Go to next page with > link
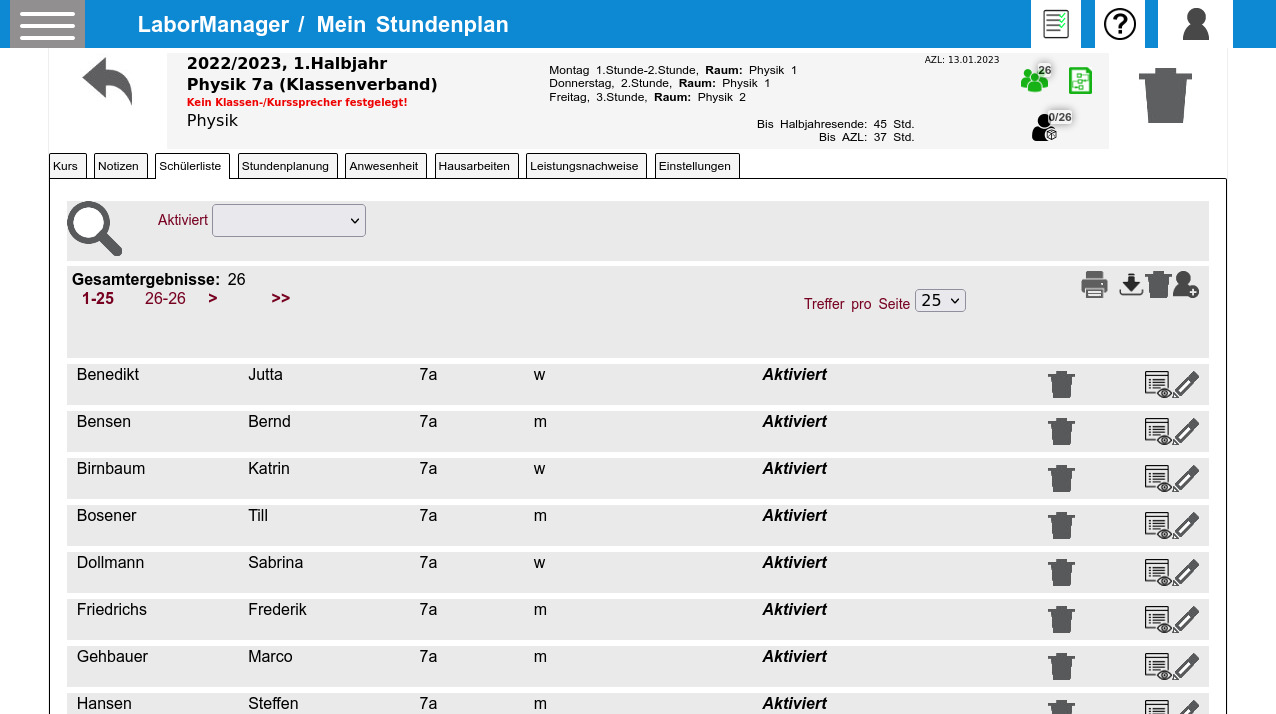This screenshot has height=714, width=1276. [213, 298]
